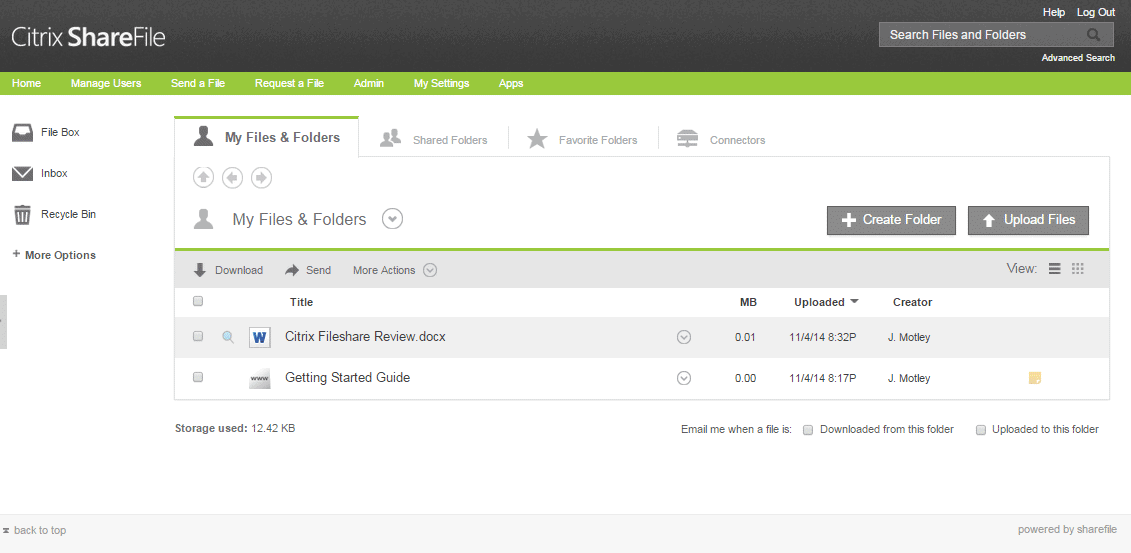The height and width of the screenshot is (553, 1131).
Task: Expand More Options in the sidebar
Action: pyautogui.click(x=54, y=255)
